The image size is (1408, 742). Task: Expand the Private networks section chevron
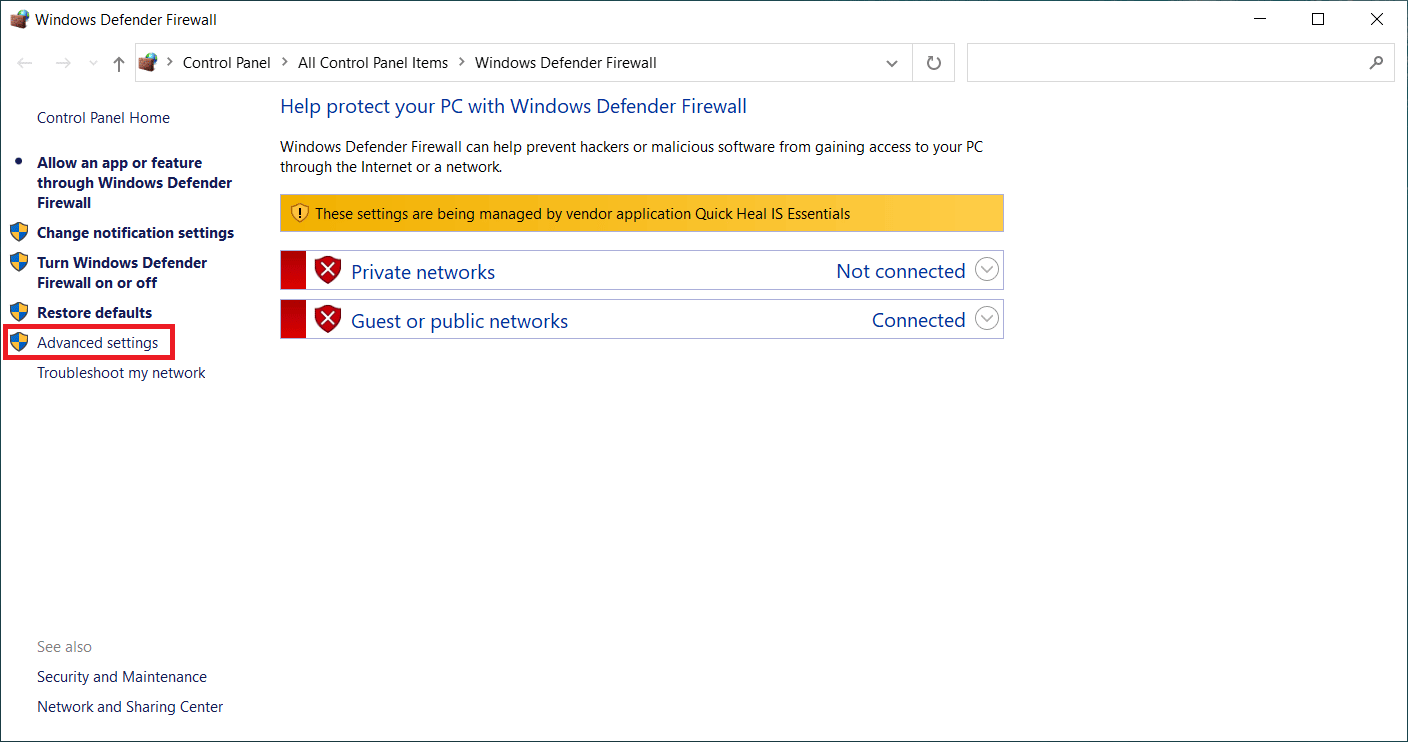987,270
